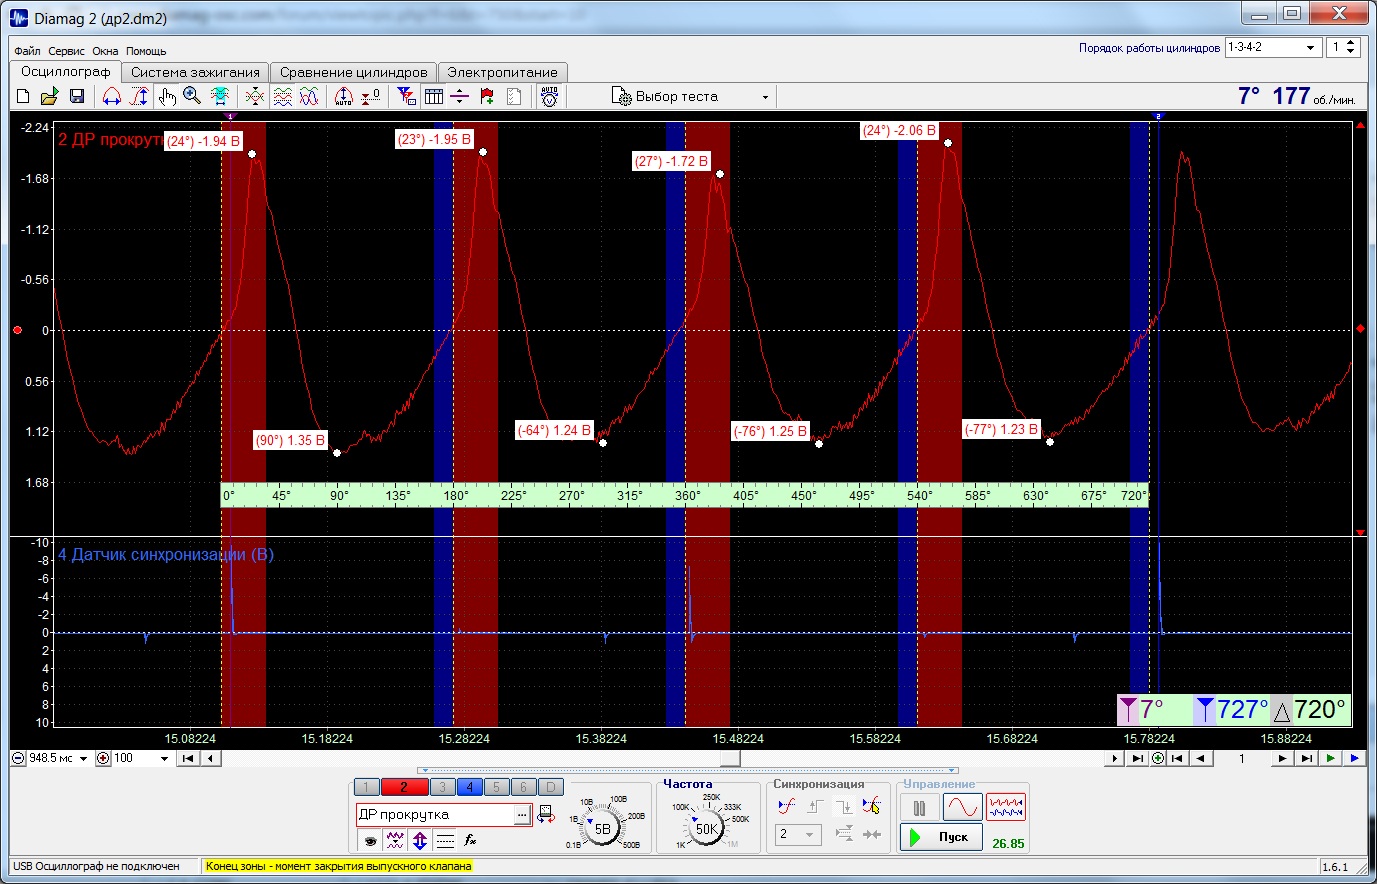The height and width of the screenshot is (884, 1377).
Task: Click ellipsis button beside ДР прокрутка
Action: pos(522,815)
